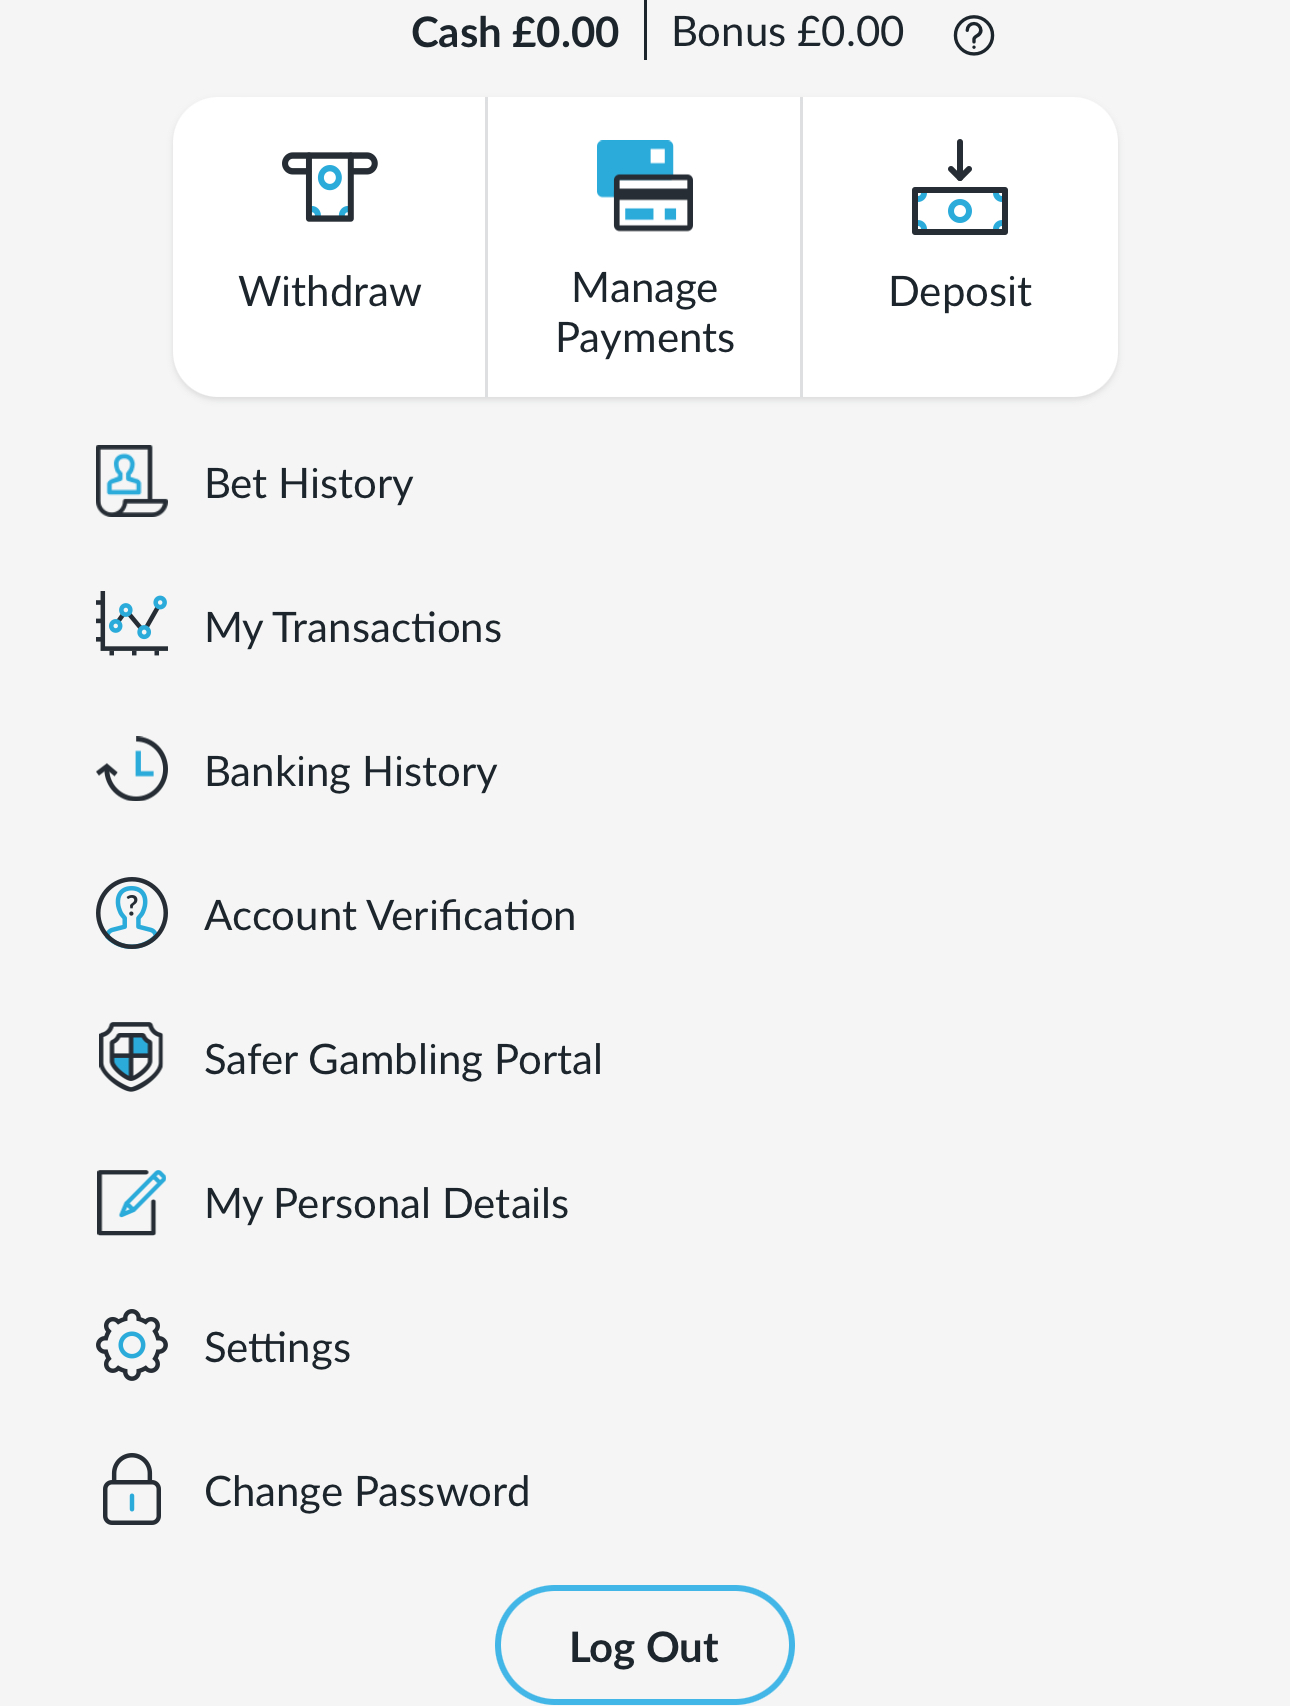Click the Manage Payments card icon

pos(644,186)
